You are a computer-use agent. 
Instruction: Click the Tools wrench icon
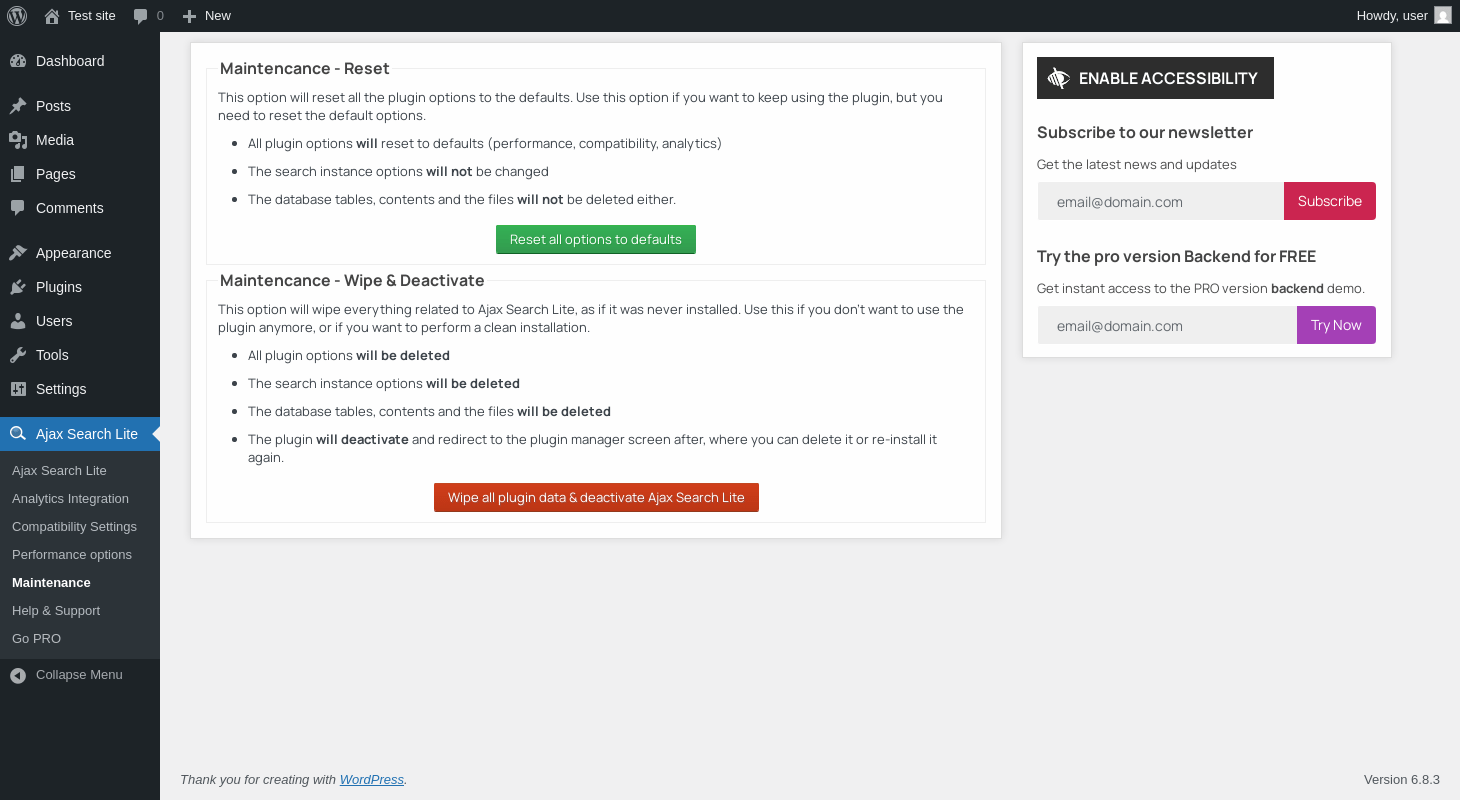click(x=18, y=355)
